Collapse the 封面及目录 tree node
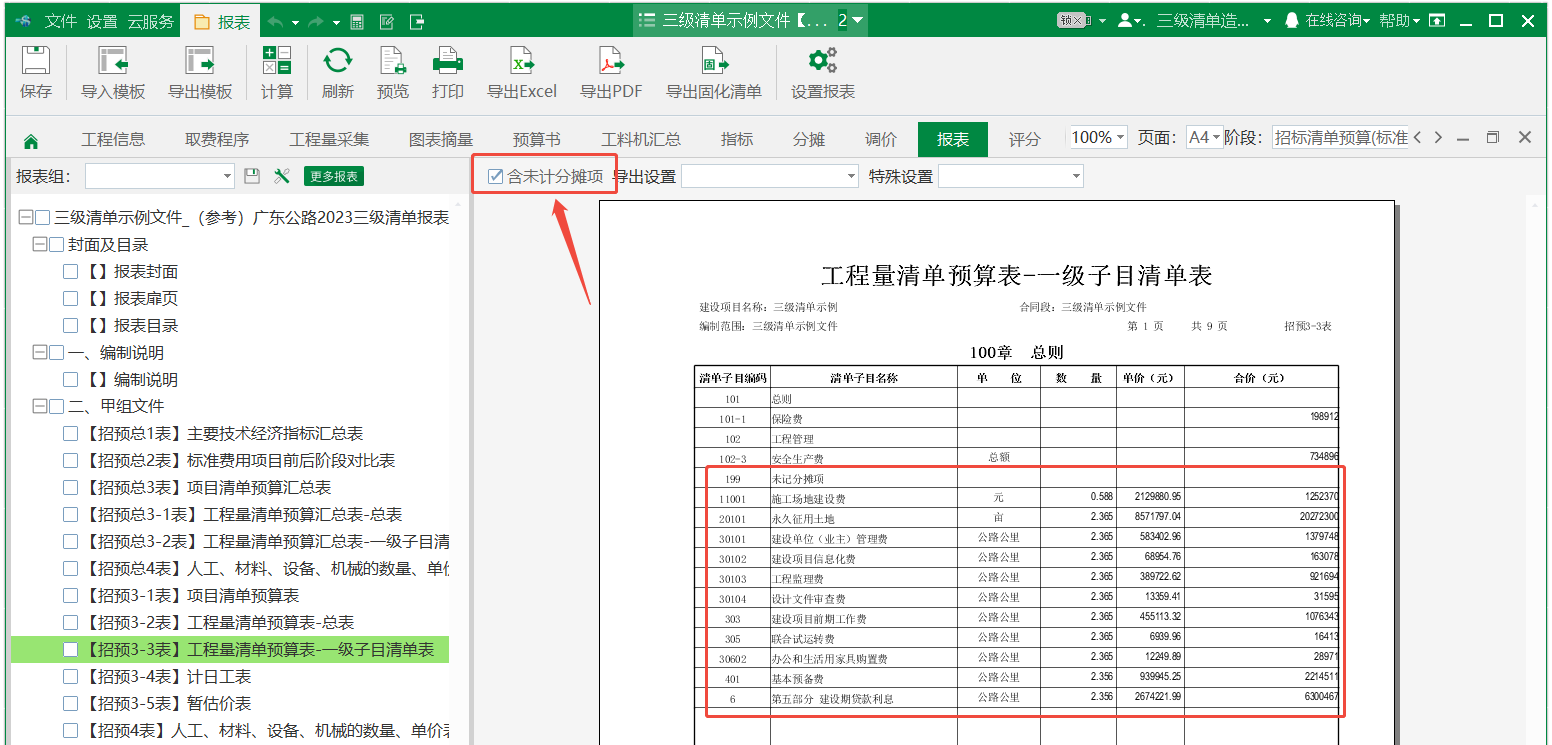1552x745 pixels. [40, 245]
